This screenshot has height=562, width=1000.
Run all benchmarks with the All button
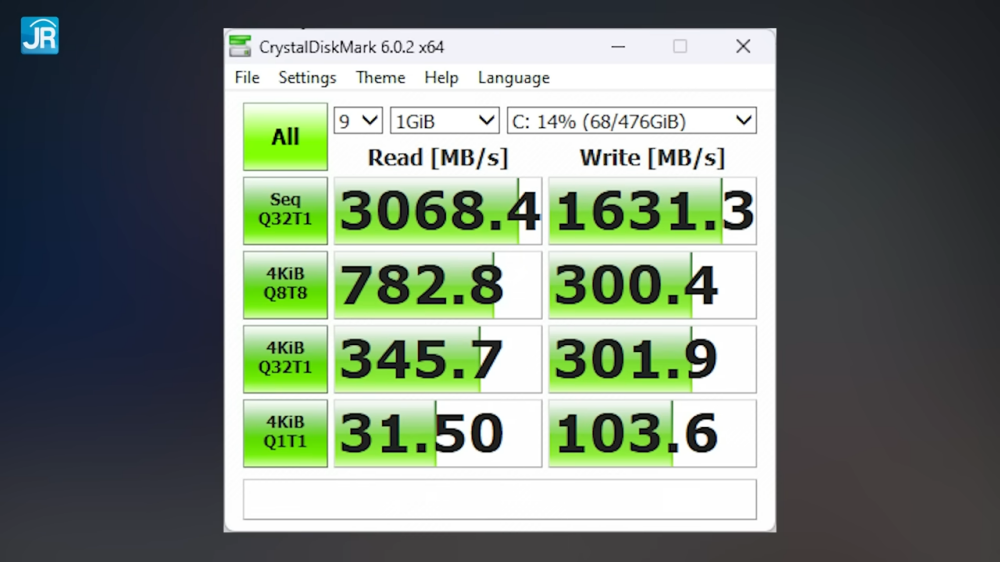[285, 137]
